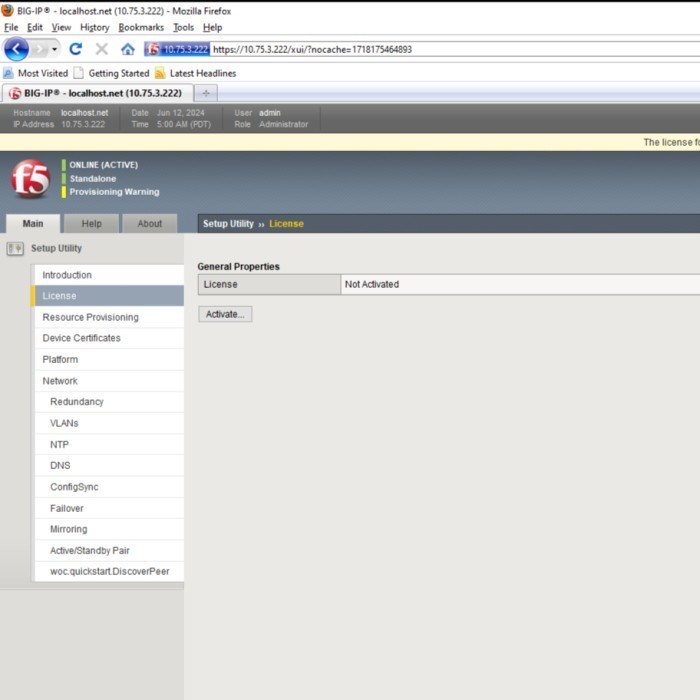Open the NTP network setting
The height and width of the screenshot is (700, 700).
pos(59,444)
